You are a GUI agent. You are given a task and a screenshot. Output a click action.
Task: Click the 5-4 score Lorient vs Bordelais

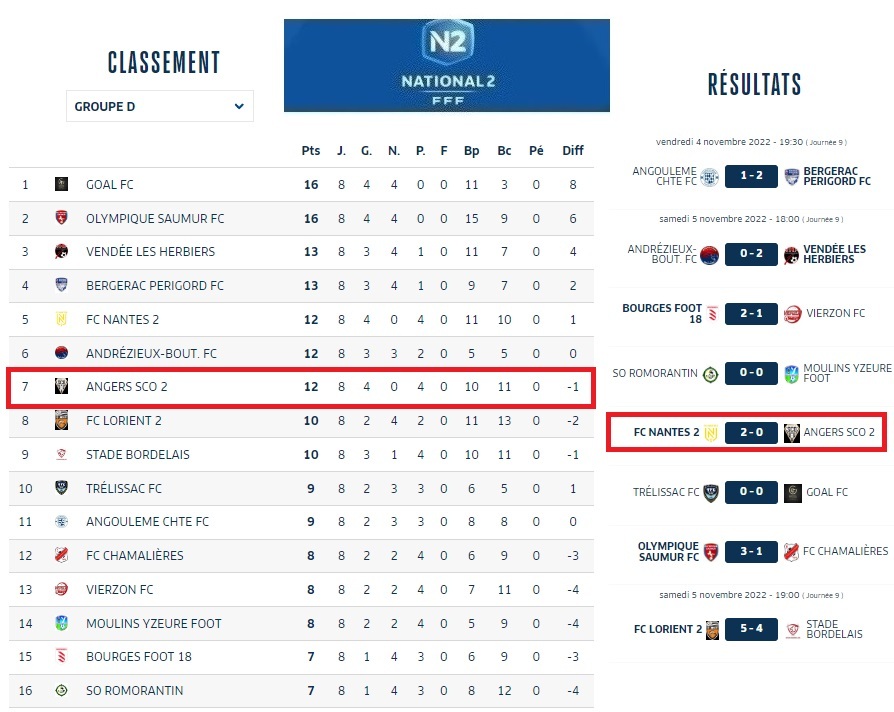click(x=751, y=629)
